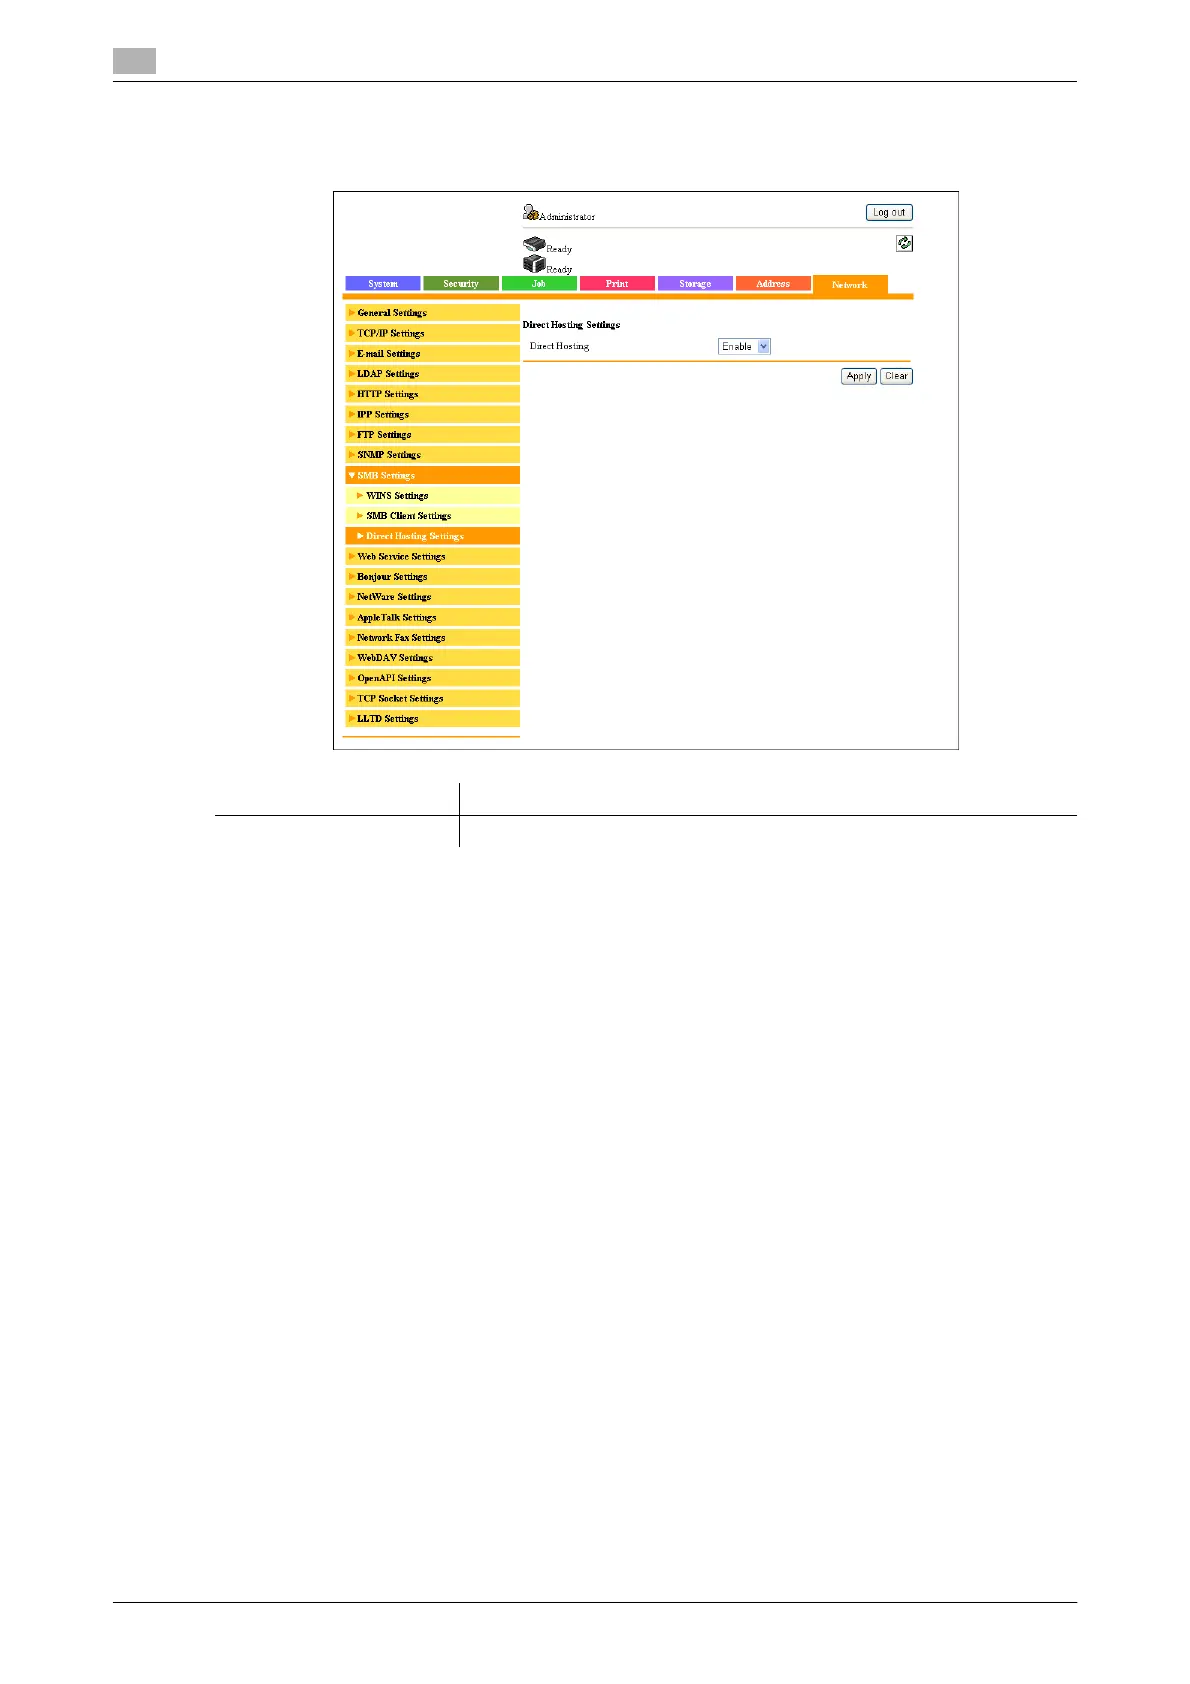Click the Log out button
1190x1684 pixels.
[889, 212]
